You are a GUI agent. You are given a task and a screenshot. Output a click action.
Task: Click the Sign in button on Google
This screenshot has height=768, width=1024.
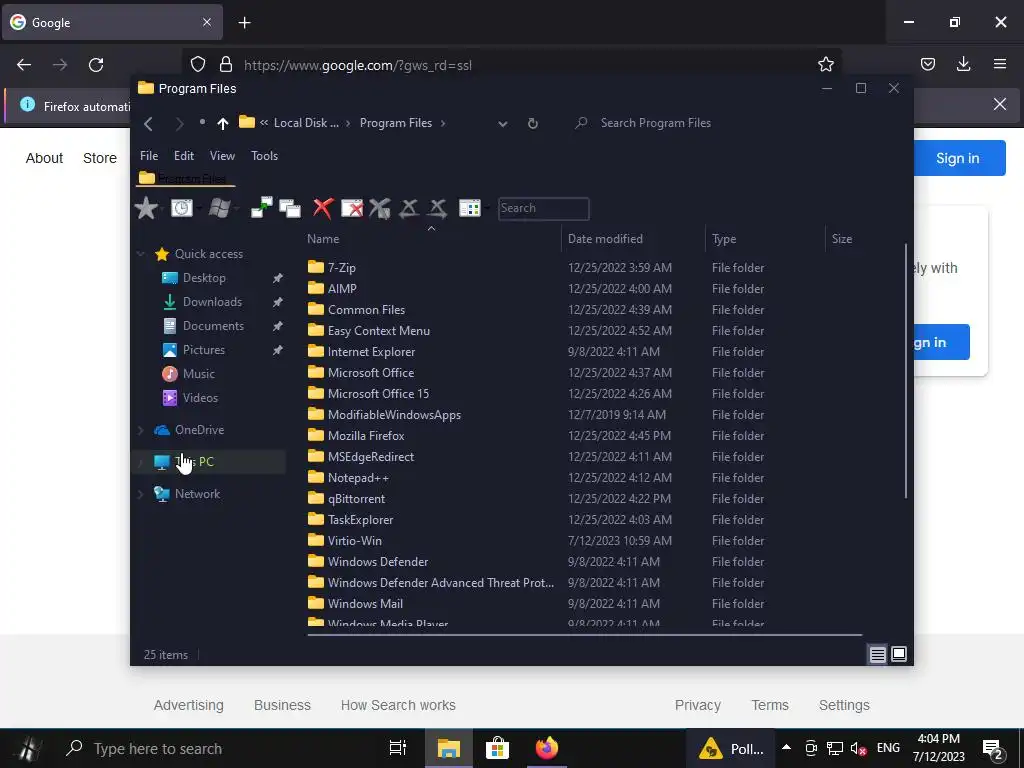pos(957,159)
